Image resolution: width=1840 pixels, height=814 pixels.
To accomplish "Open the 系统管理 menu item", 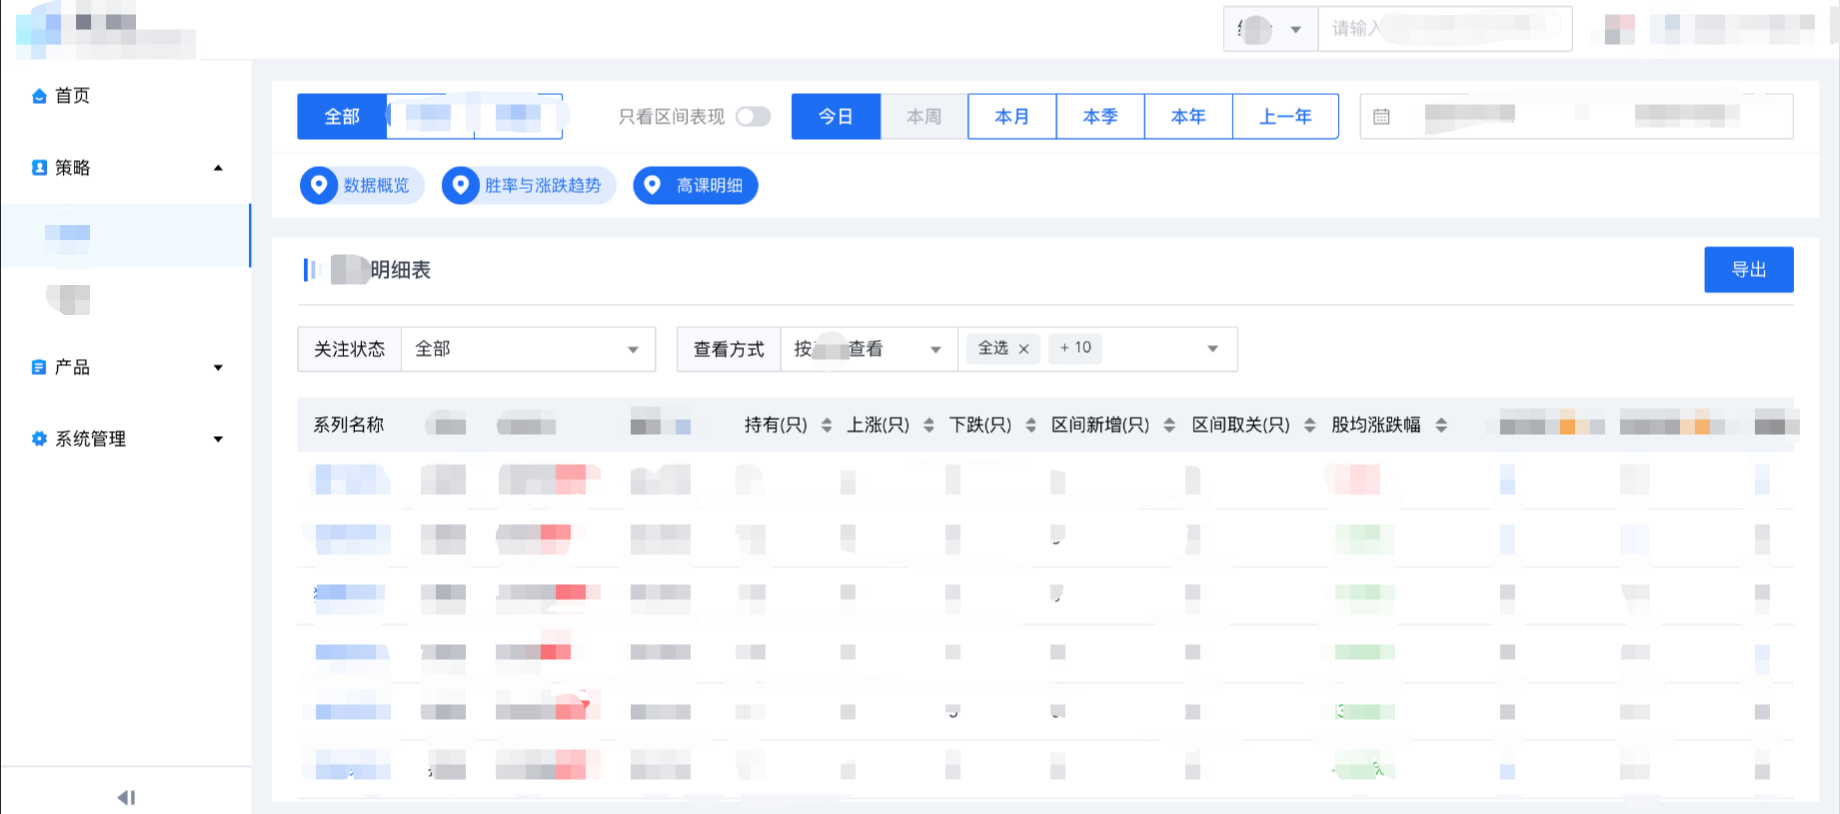I will coord(125,439).
